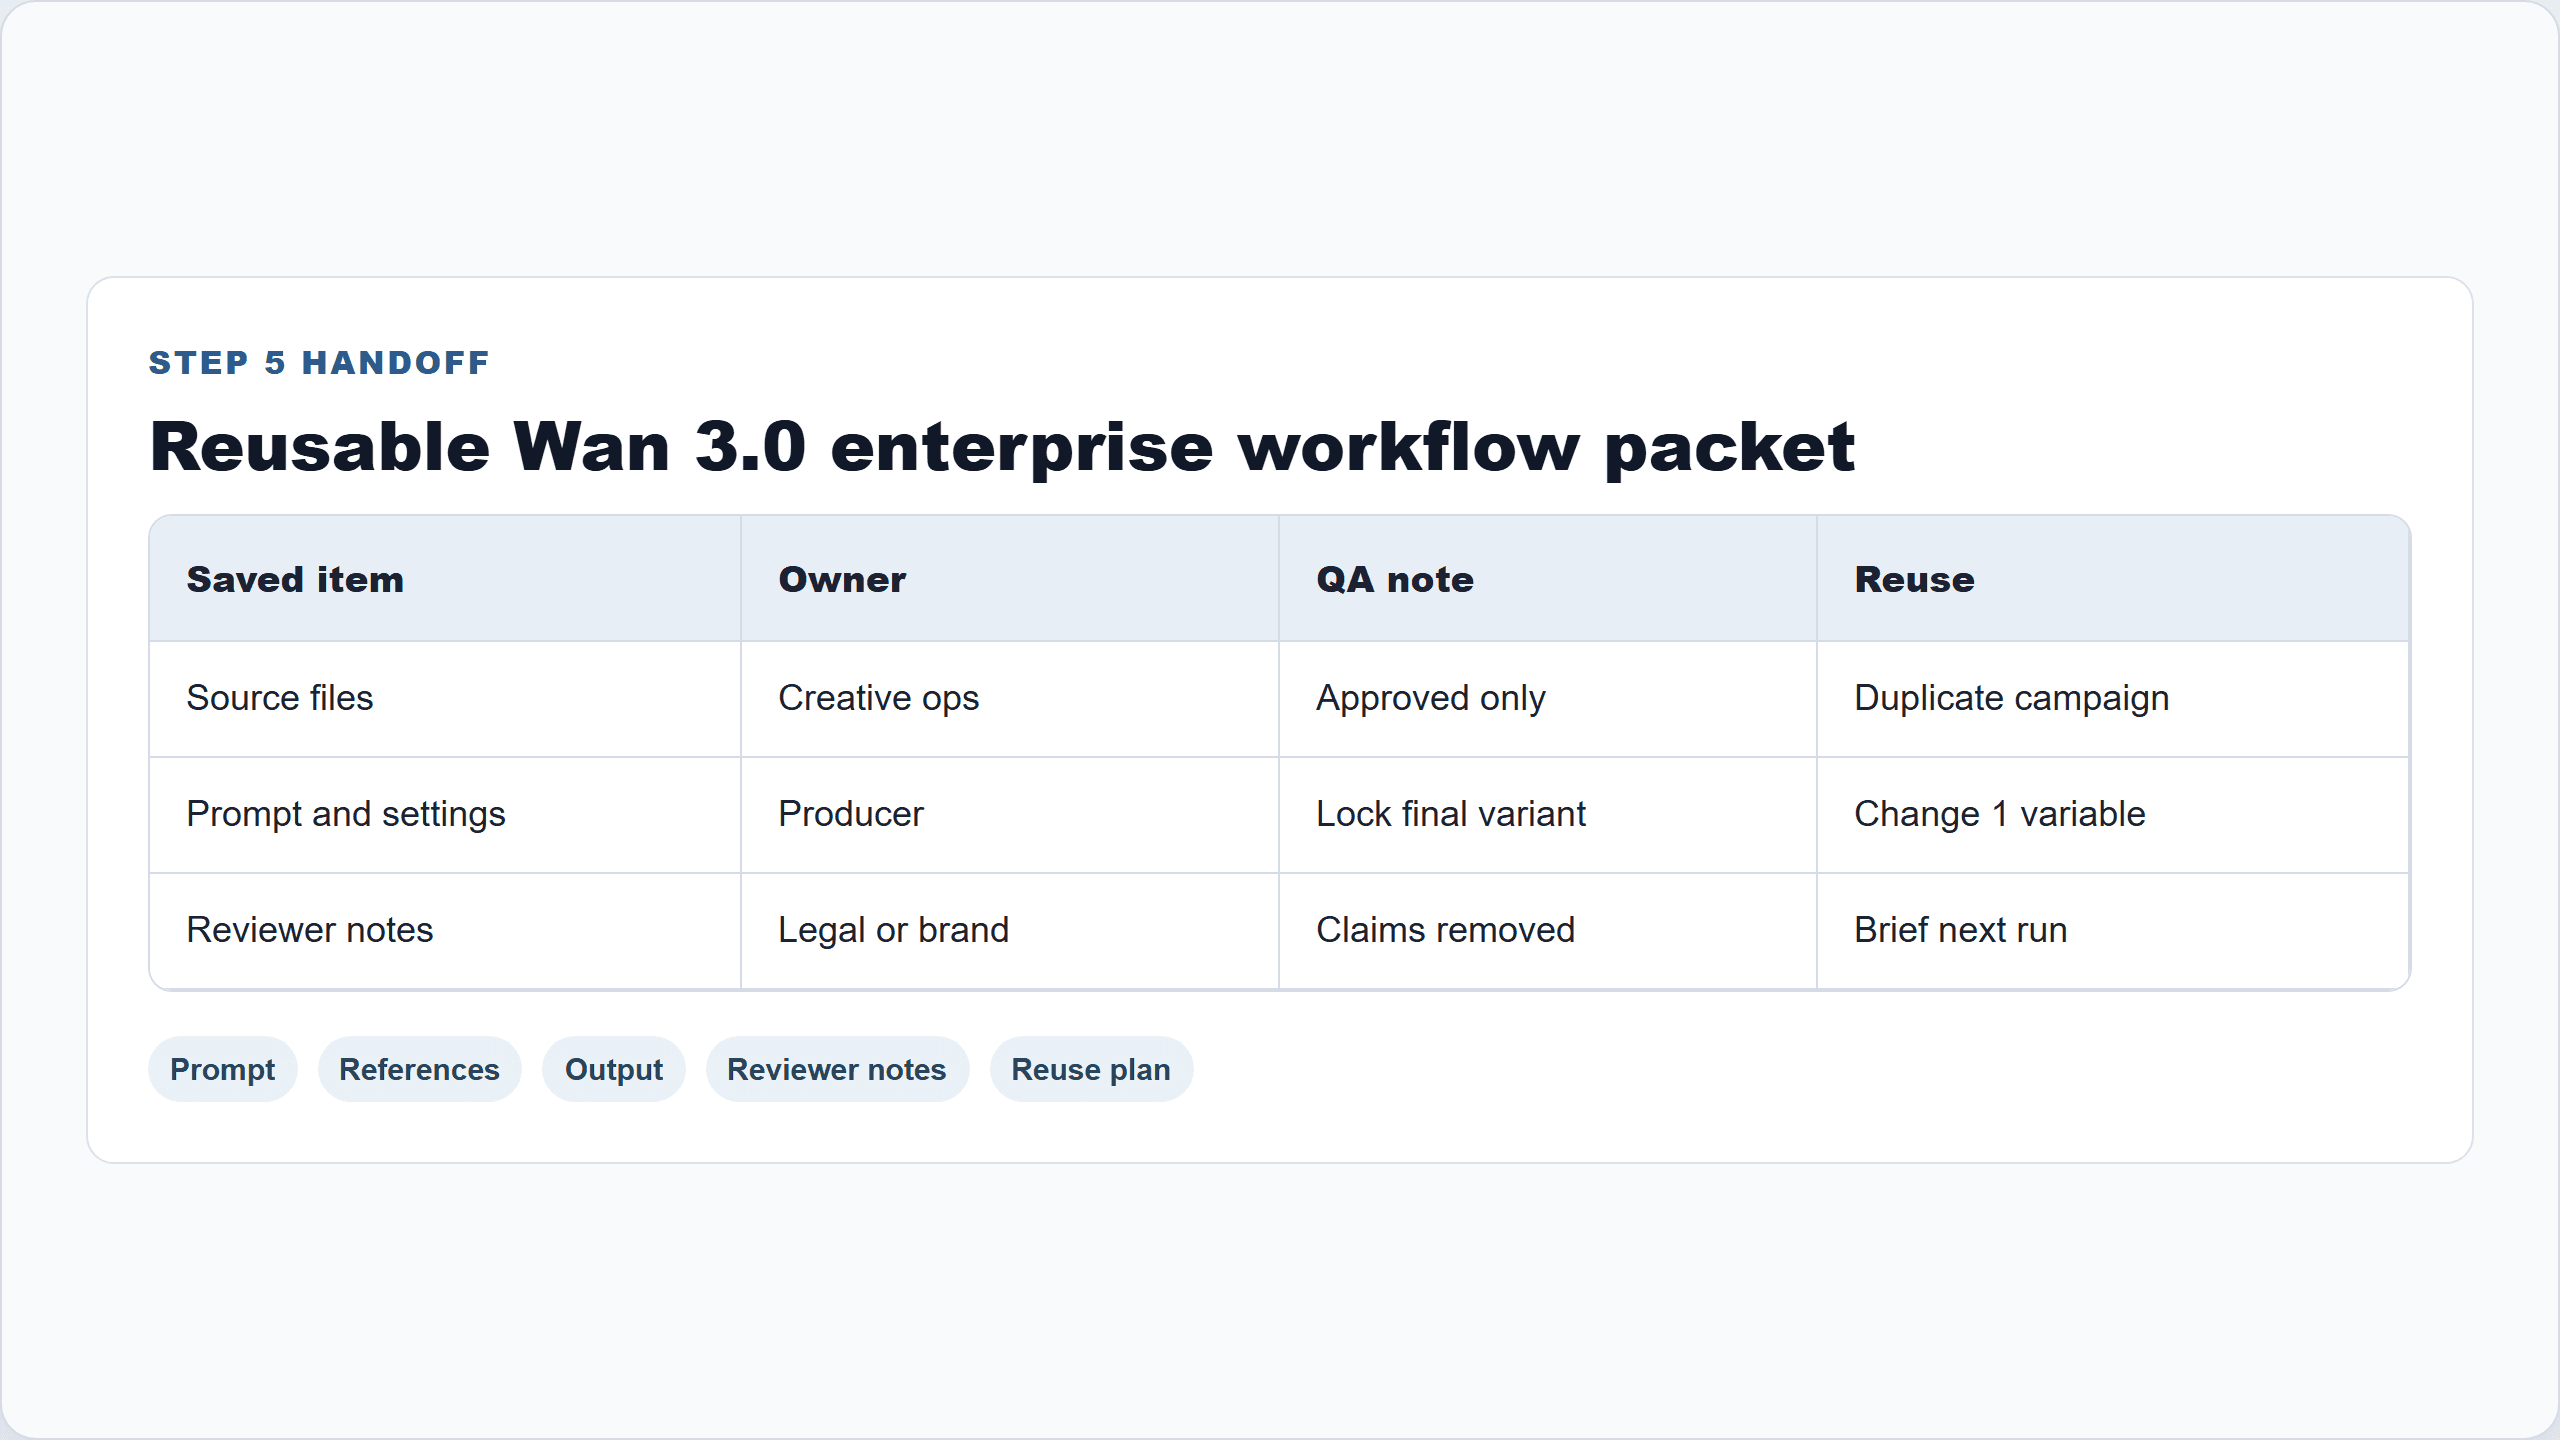Open the Output tag pill
This screenshot has height=1440, width=2560.
coord(613,1069)
